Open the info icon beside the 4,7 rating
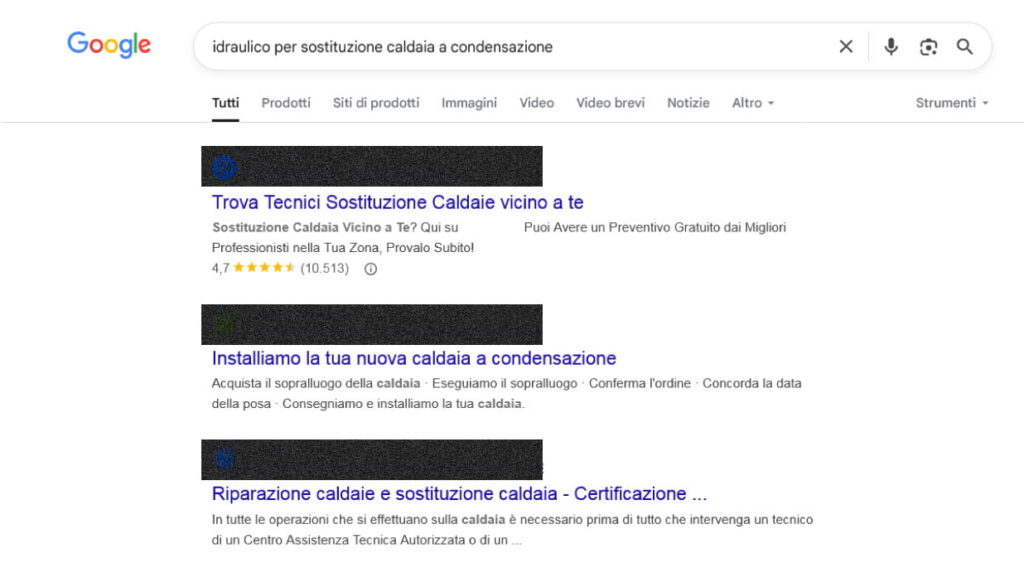The image size is (1024, 568). click(370, 268)
